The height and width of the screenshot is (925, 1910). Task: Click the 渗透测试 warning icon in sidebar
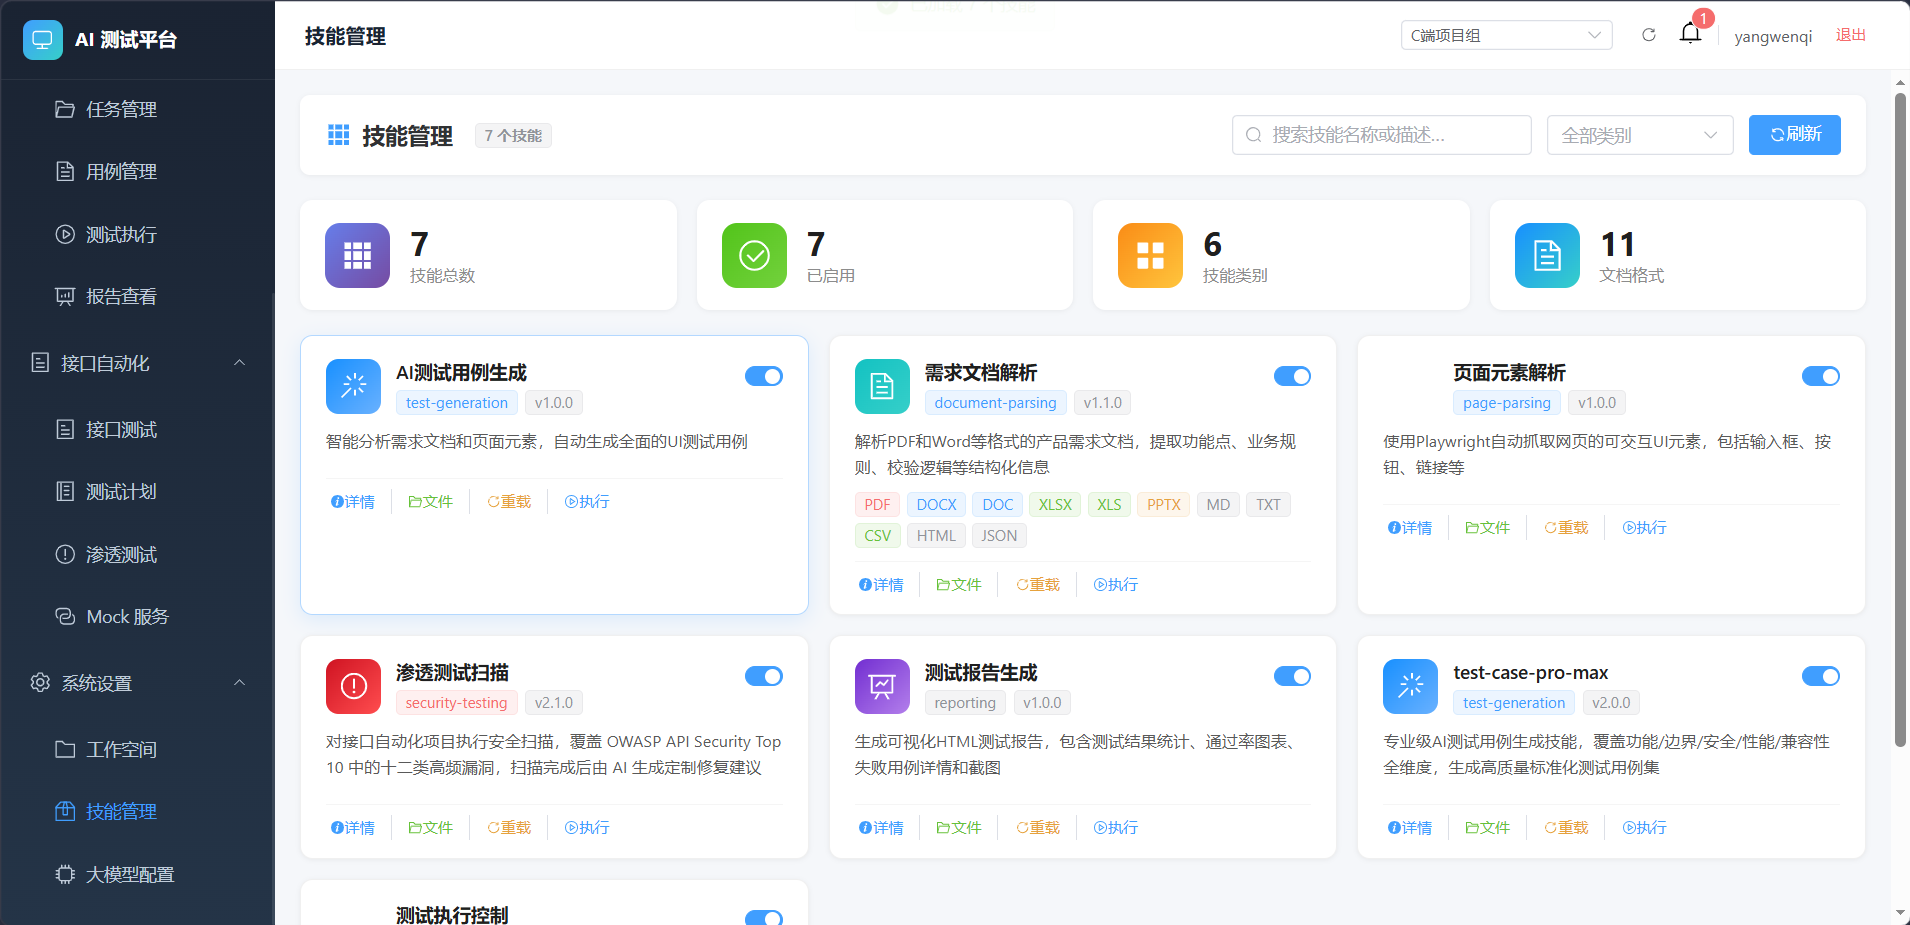coord(65,554)
